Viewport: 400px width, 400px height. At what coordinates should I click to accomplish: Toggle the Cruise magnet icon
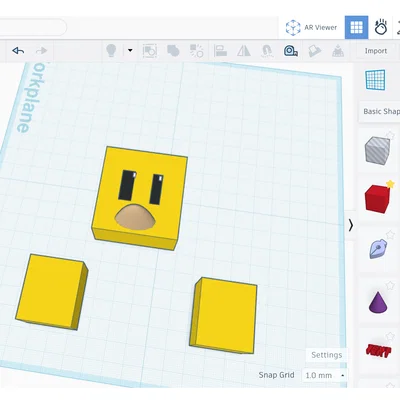click(267, 51)
